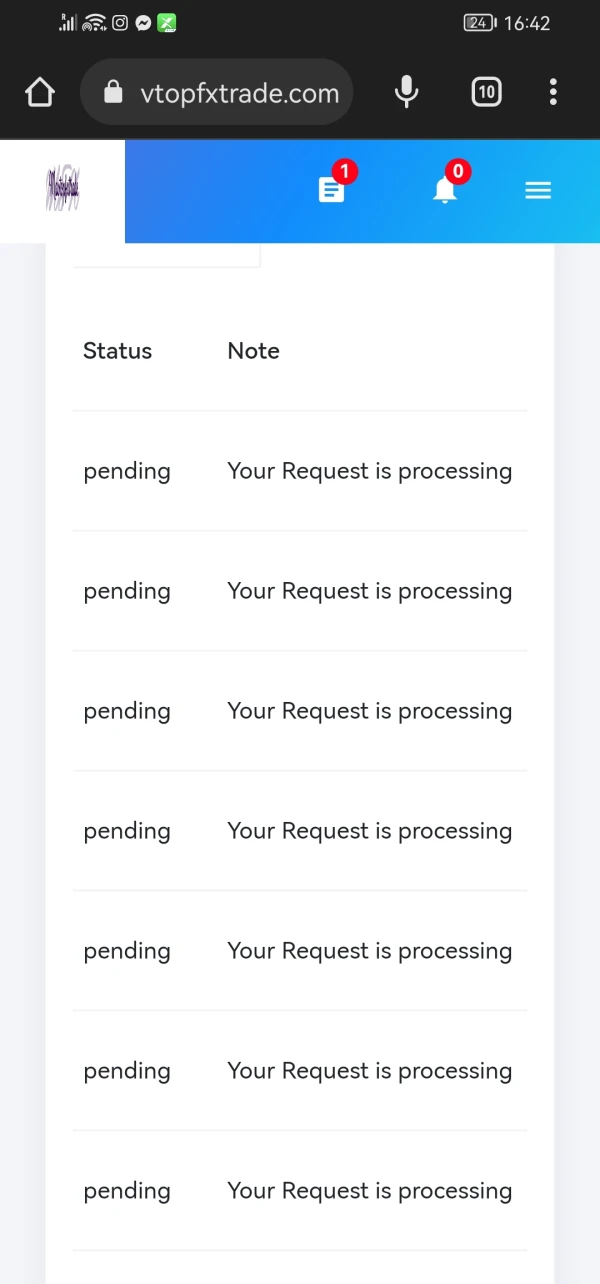Tap the site logo in the header
The image size is (600, 1284).
coord(62,190)
